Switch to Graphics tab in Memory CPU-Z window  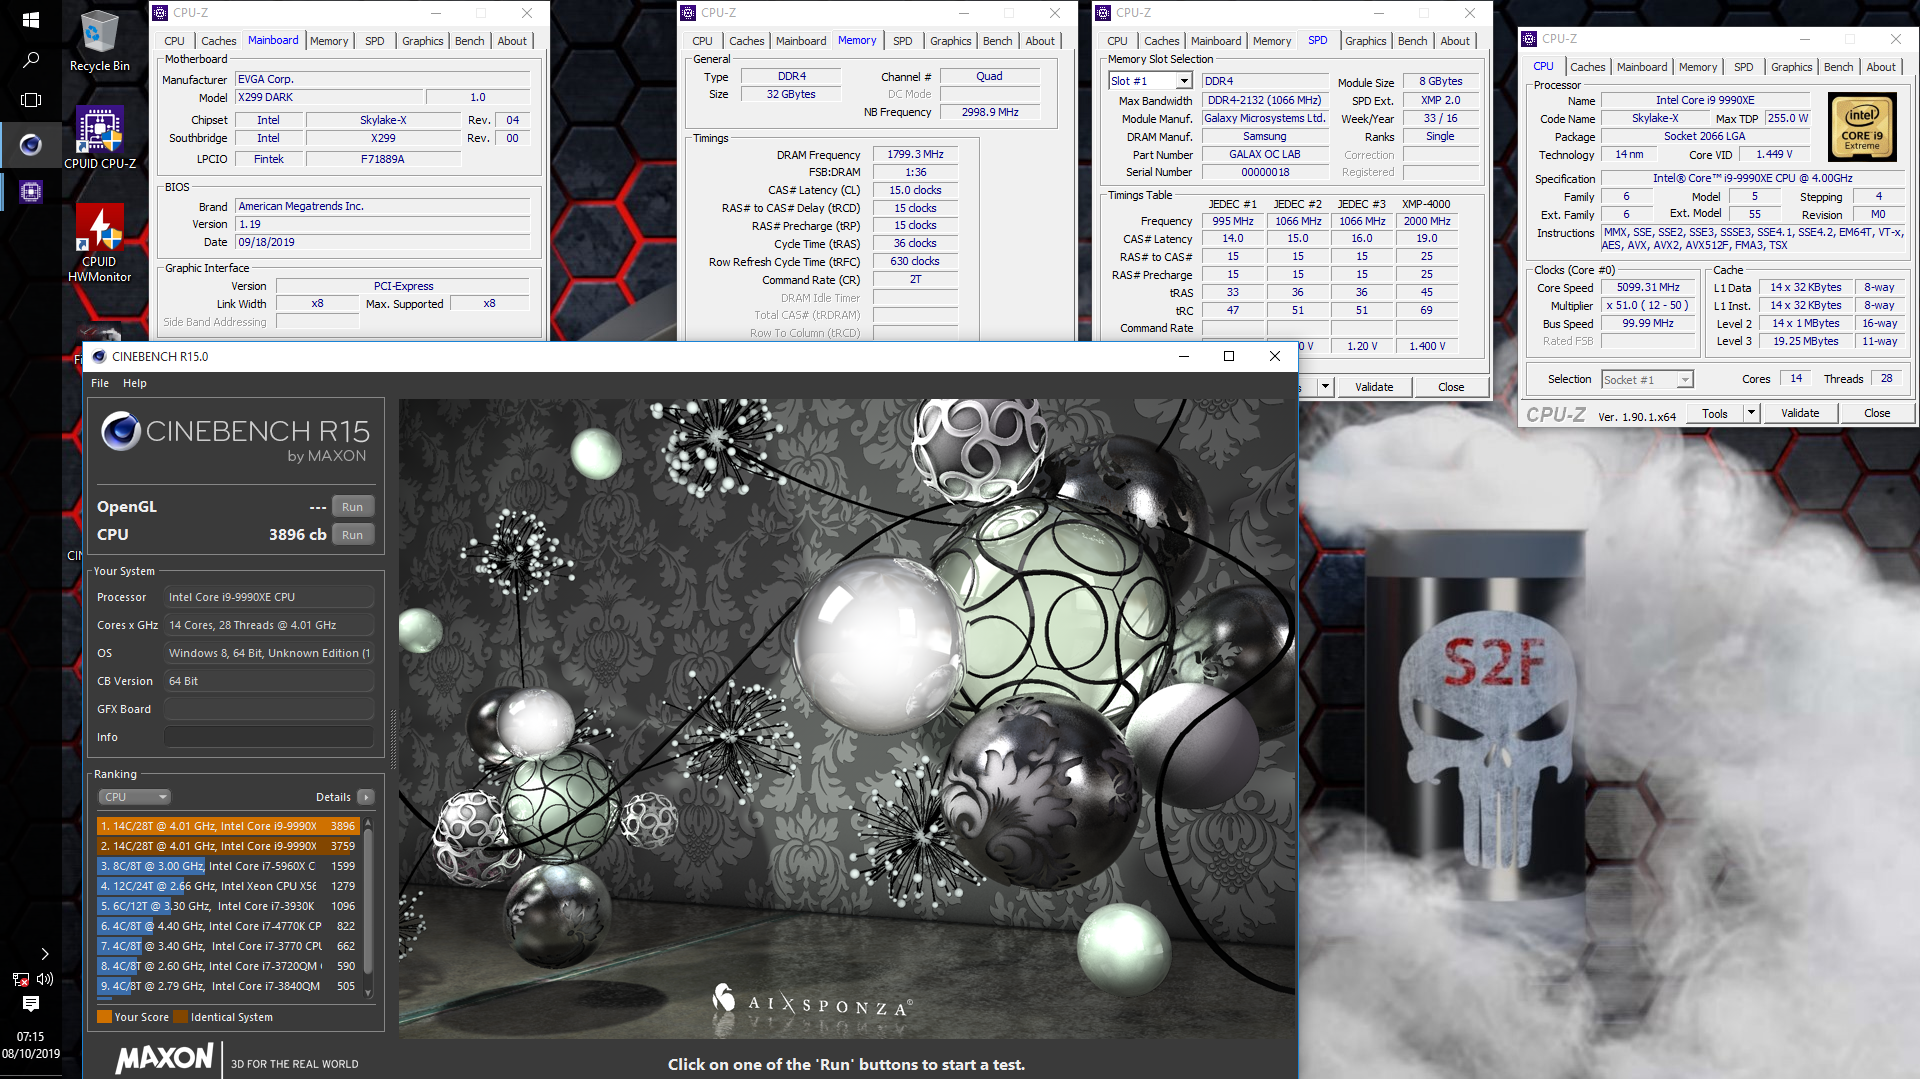click(951, 41)
